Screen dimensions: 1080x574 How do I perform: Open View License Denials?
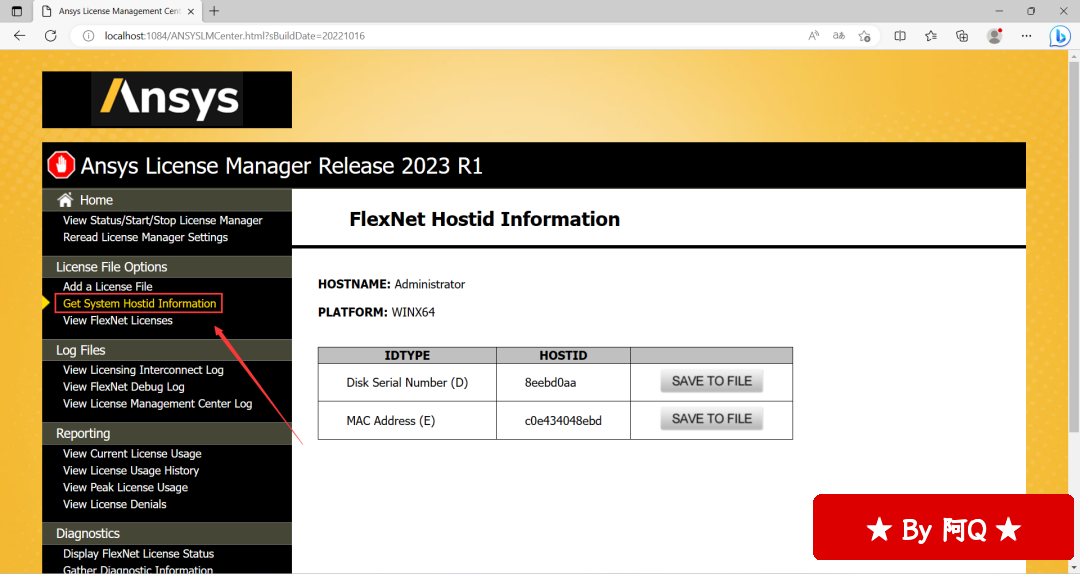coord(114,504)
